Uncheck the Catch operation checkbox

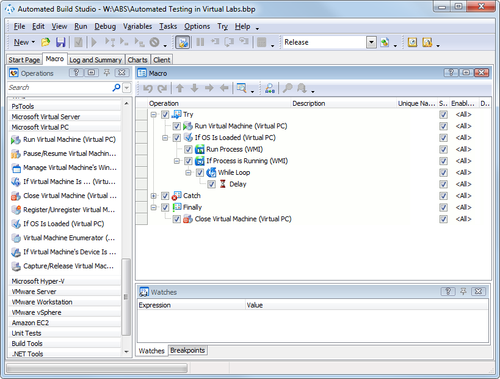165,196
